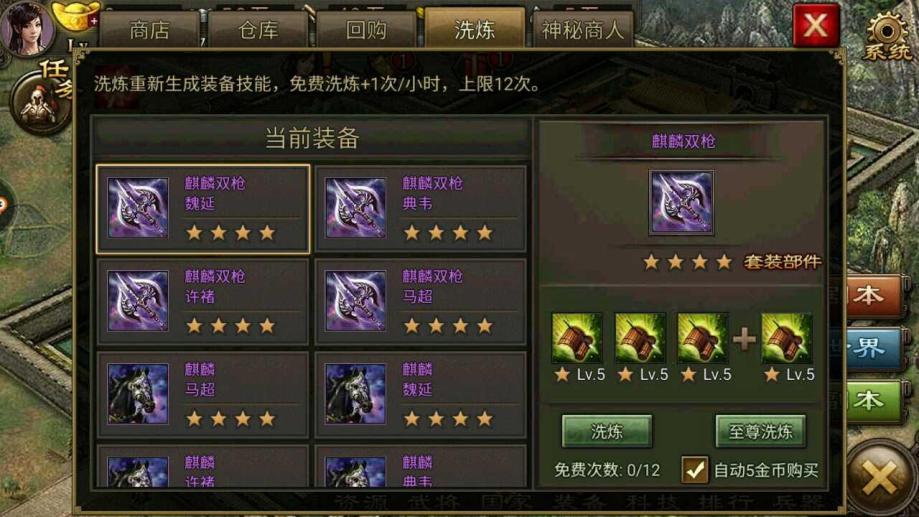
Task: Open the 系统 gear settings icon
Action: click(x=887, y=35)
